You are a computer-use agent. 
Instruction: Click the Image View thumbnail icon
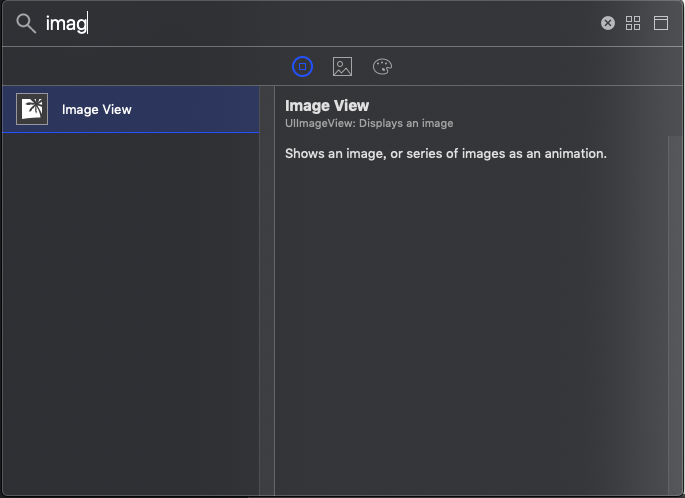pos(32,109)
